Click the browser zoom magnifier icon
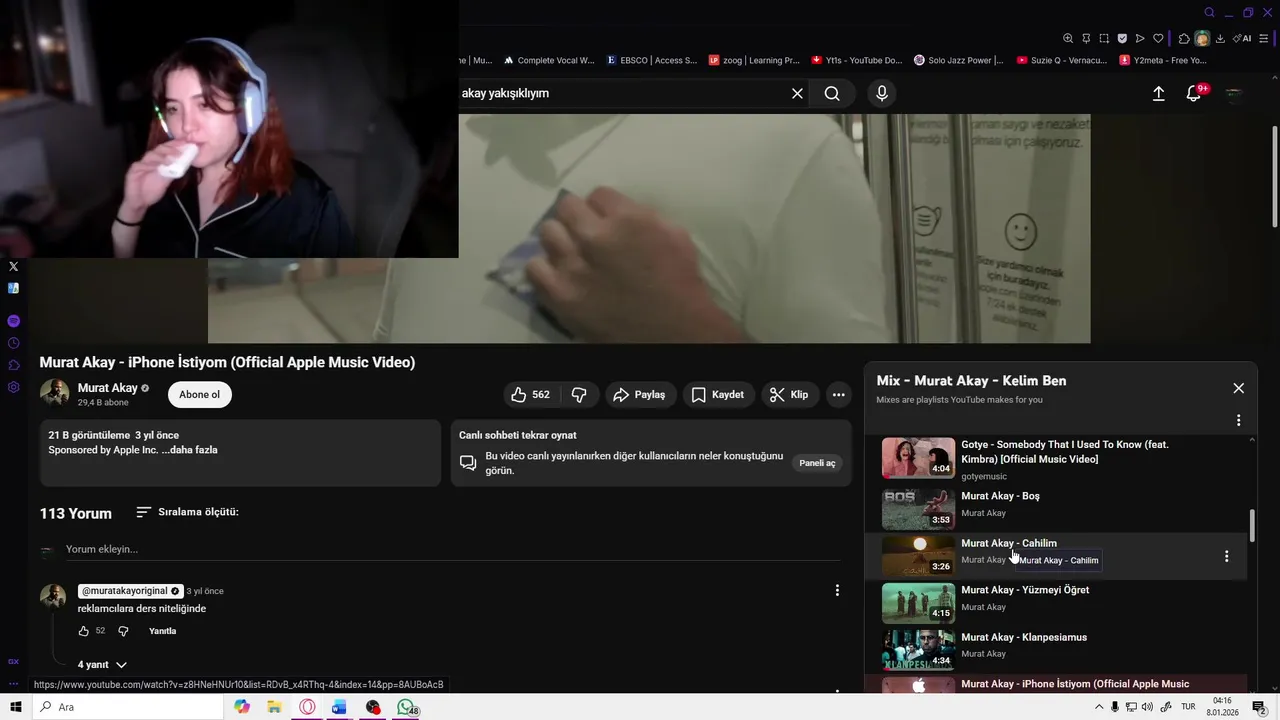Screen dimensions: 1280x720 [1068, 38]
